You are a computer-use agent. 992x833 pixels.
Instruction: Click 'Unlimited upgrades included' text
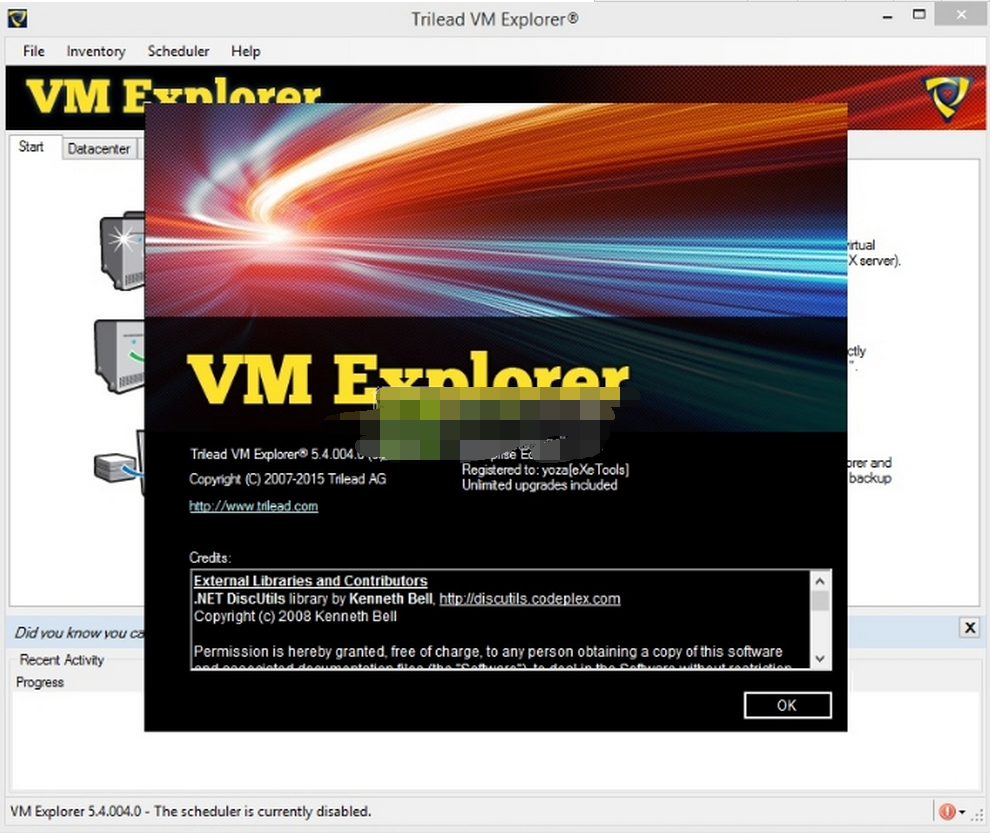tap(540, 485)
